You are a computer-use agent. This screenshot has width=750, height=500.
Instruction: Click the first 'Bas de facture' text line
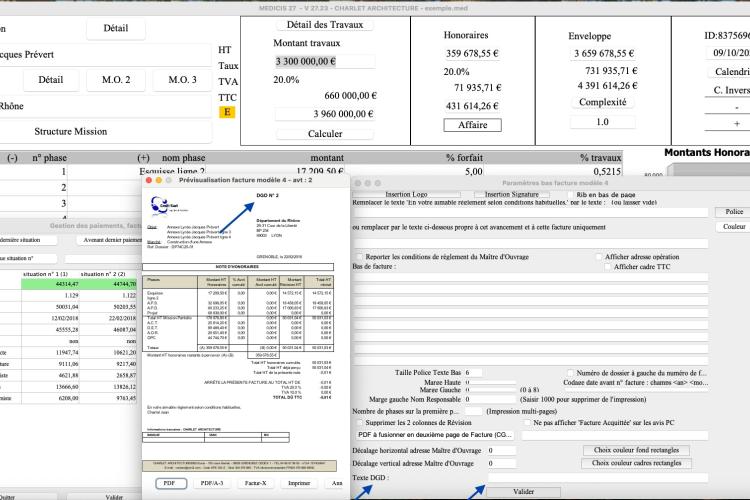[530, 277]
